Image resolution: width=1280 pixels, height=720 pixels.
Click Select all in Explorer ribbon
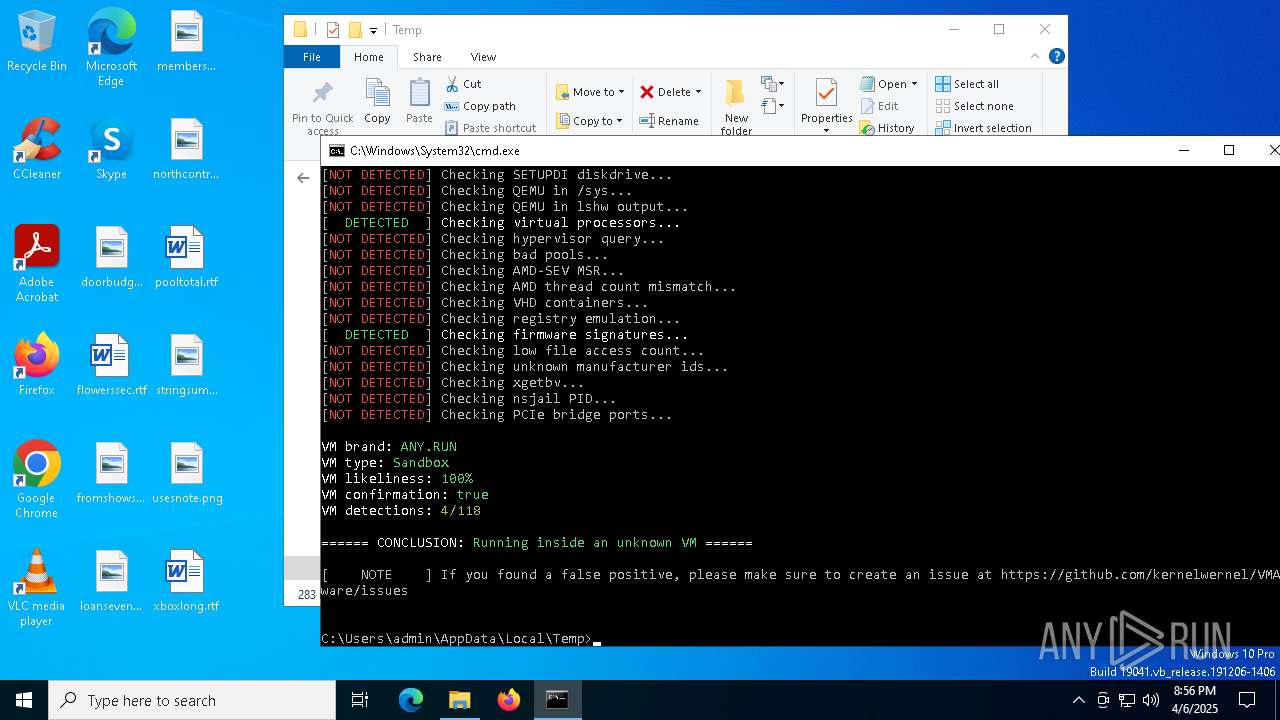coord(967,84)
